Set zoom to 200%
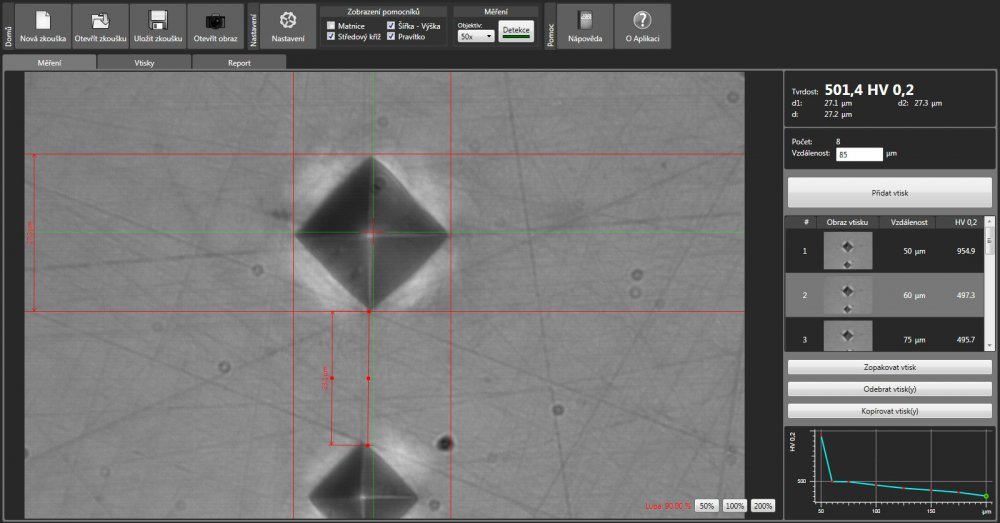The height and width of the screenshot is (523, 1000). tap(763, 506)
